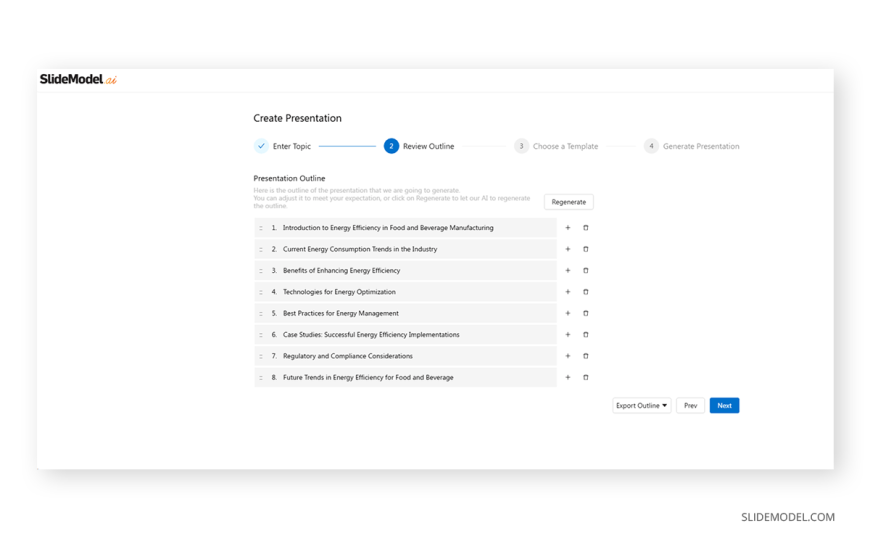Viewport: 870px width, 539px height.
Task: Trash the 'Future Trends in Energy Efficiency' item
Action: [586, 378]
